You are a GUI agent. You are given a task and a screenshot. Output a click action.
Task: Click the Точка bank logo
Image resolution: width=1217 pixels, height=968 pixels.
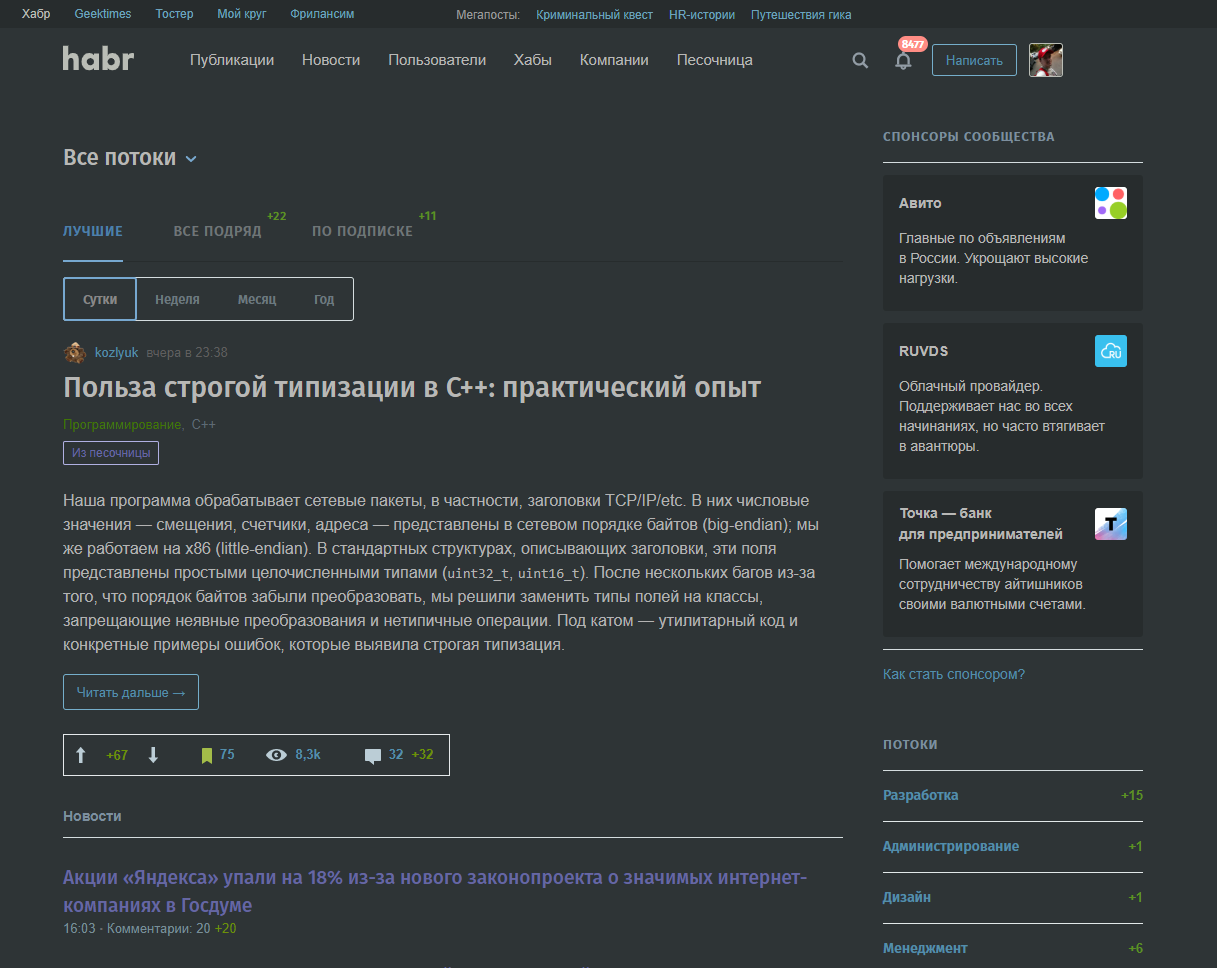coord(1111,523)
